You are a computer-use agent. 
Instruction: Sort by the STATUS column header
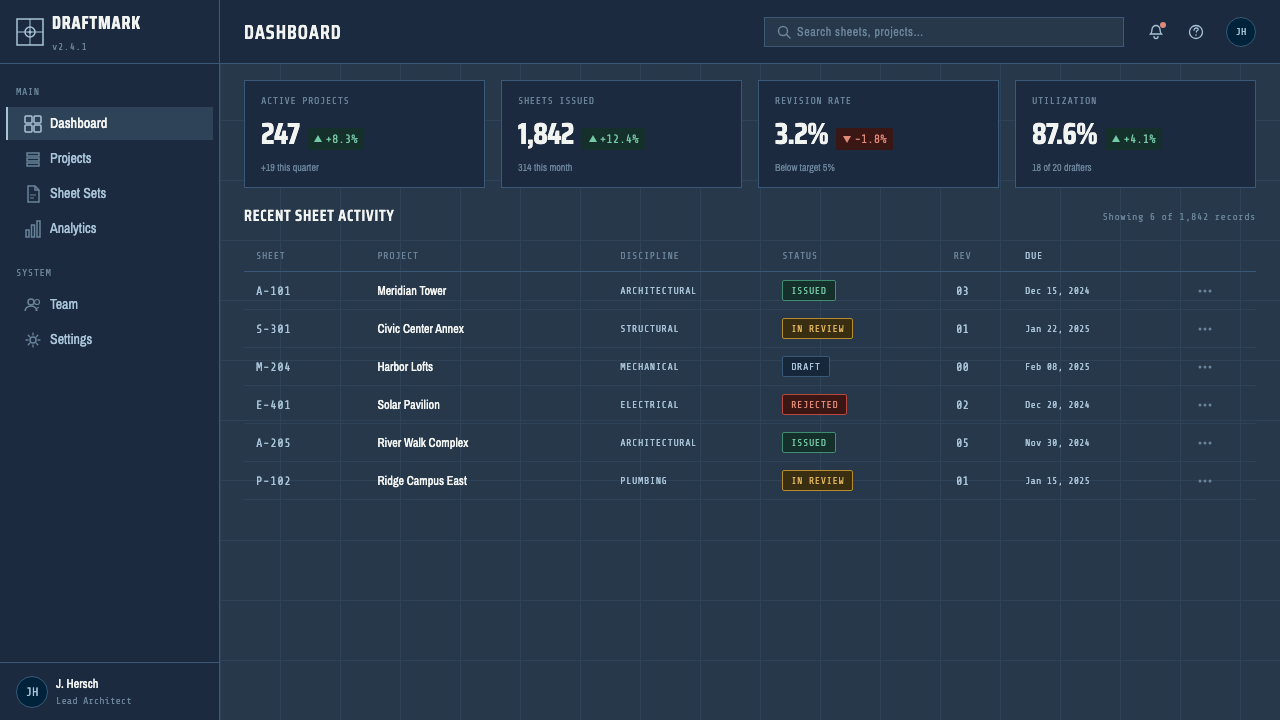[x=800, y=256]
